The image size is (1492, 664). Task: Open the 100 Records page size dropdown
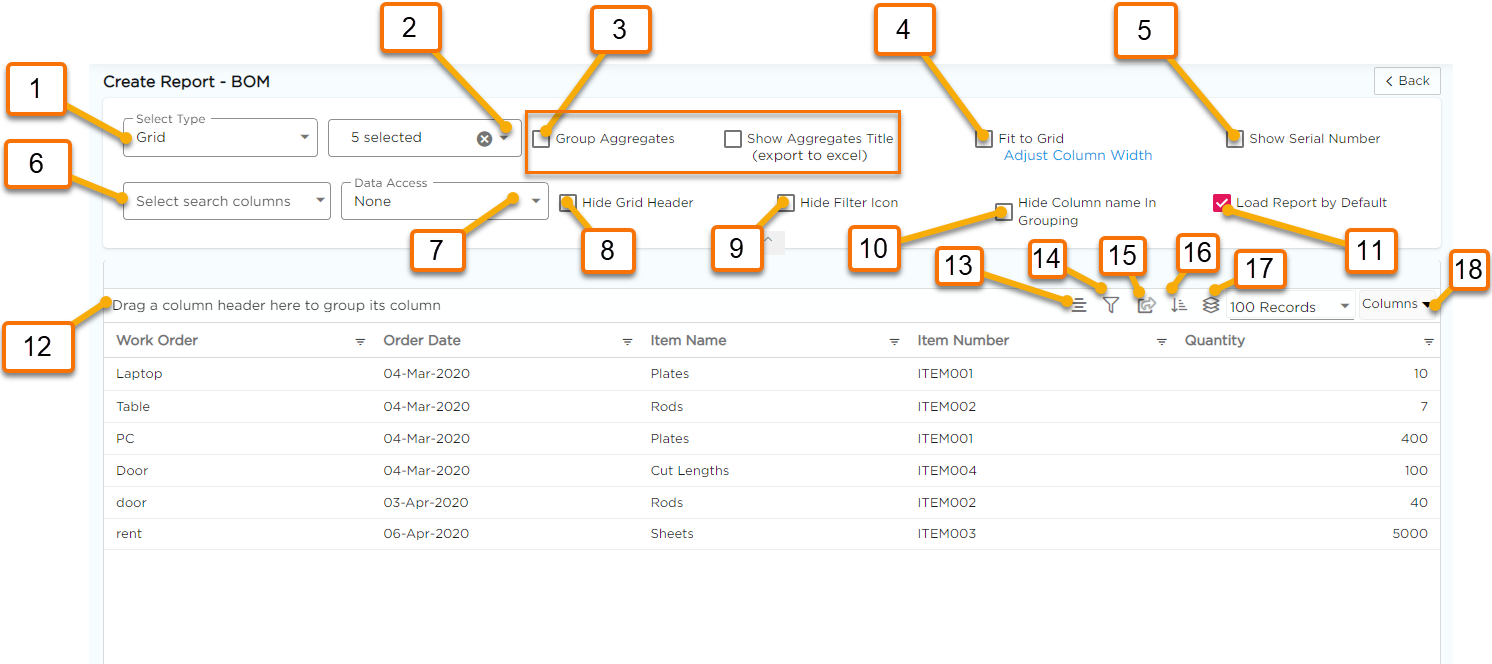[1290, 307]
